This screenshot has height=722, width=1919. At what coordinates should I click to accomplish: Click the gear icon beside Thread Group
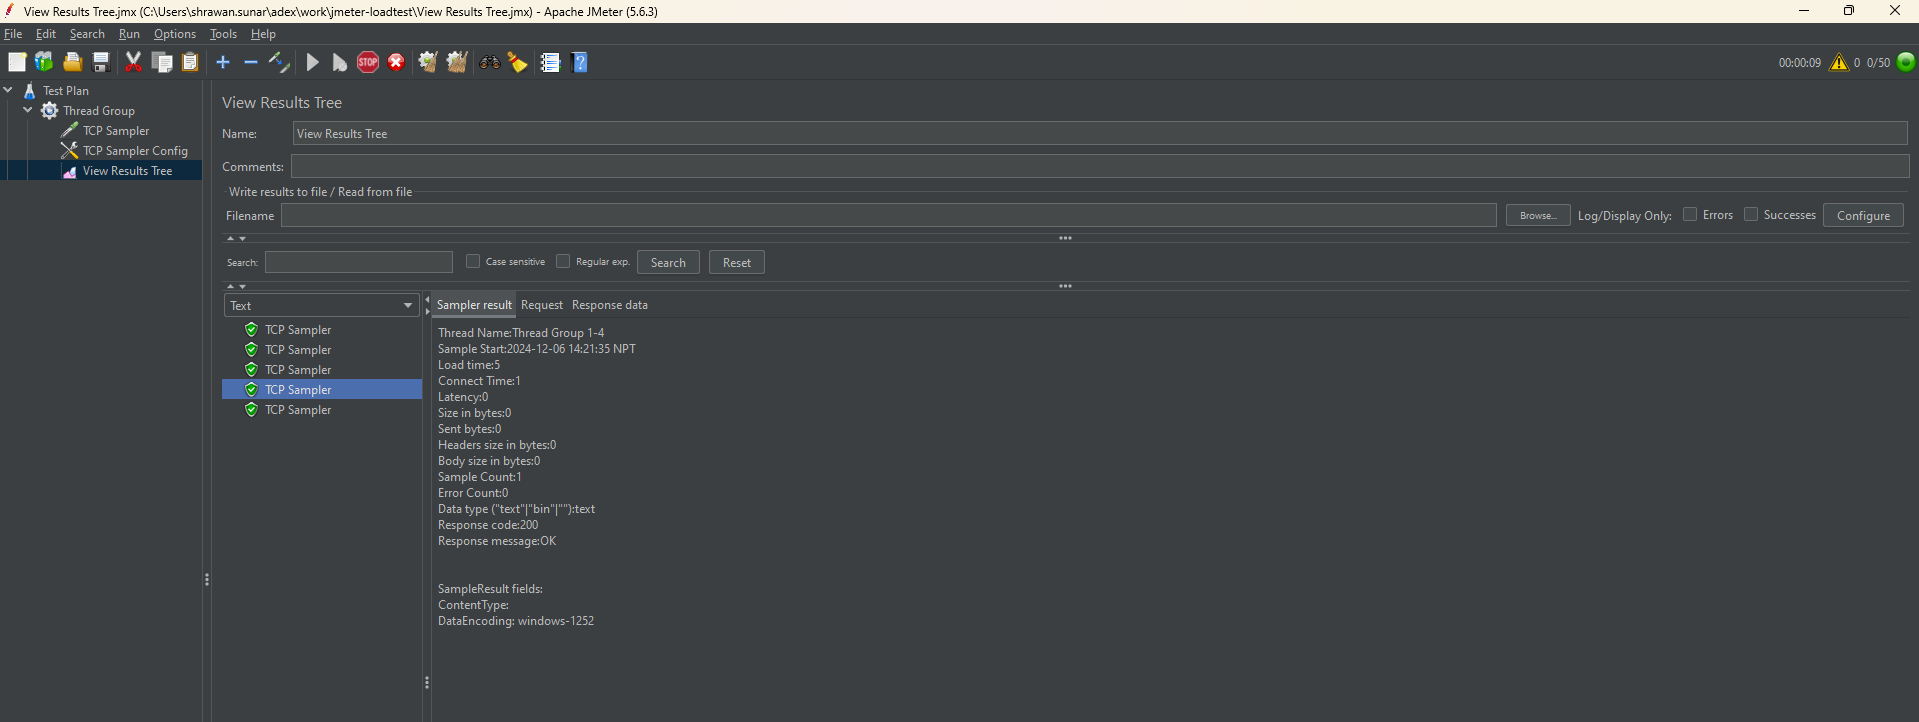(49, 110)
